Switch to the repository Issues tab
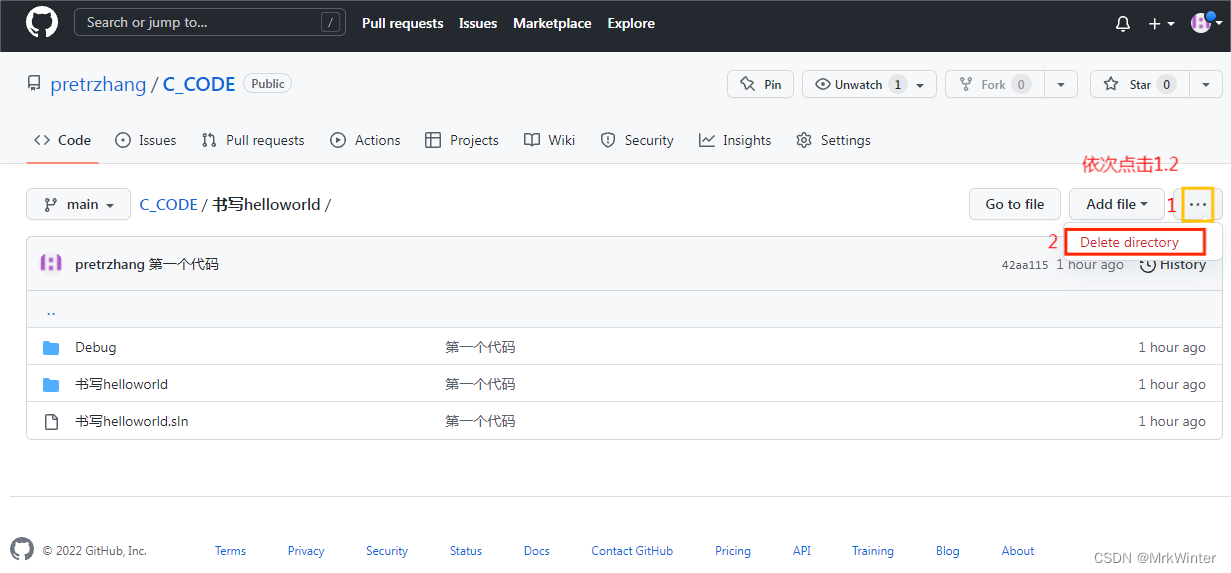 pos(146,140)
